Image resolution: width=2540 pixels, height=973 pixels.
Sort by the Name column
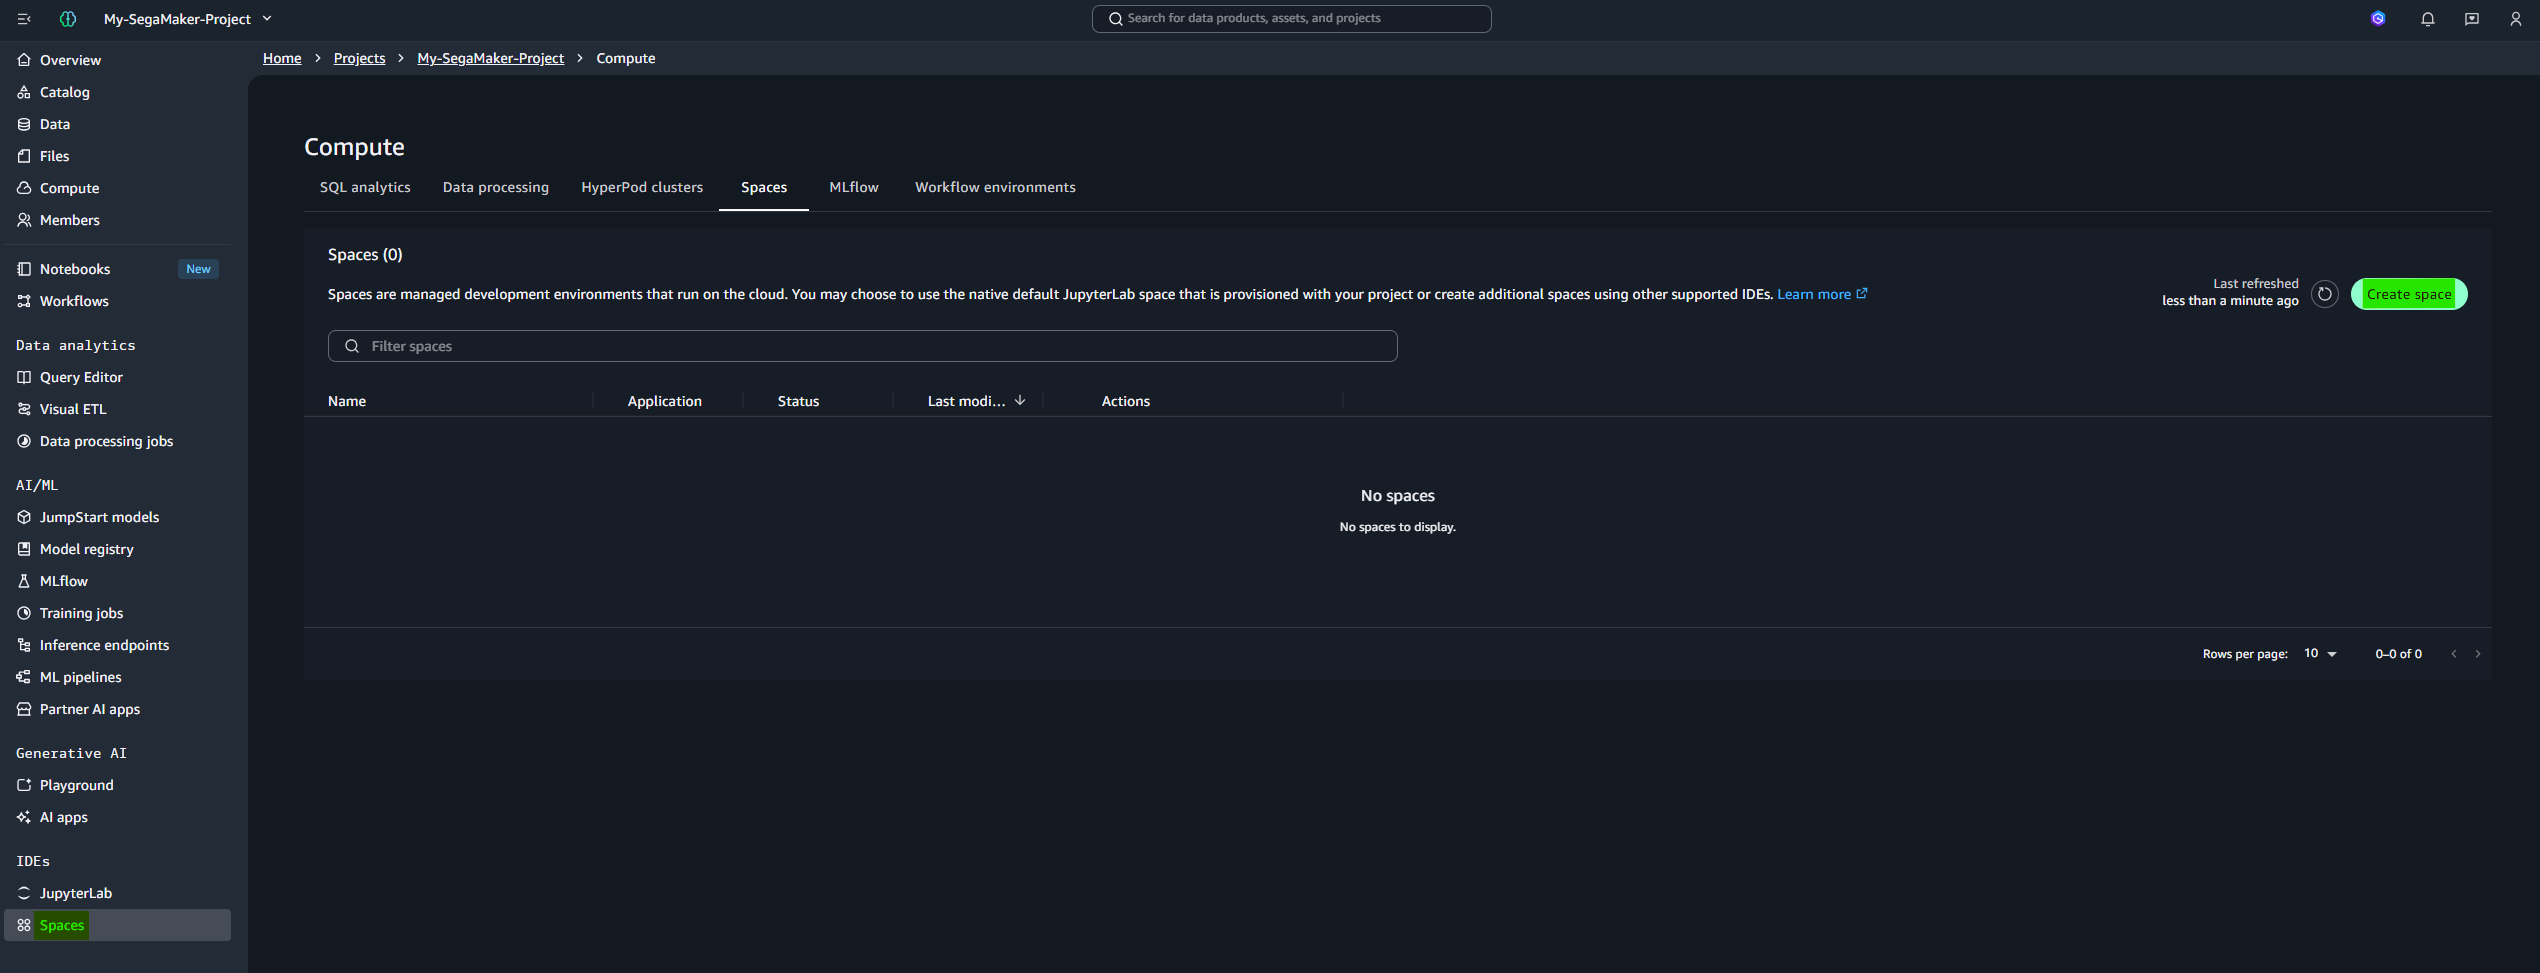[347, 401]
